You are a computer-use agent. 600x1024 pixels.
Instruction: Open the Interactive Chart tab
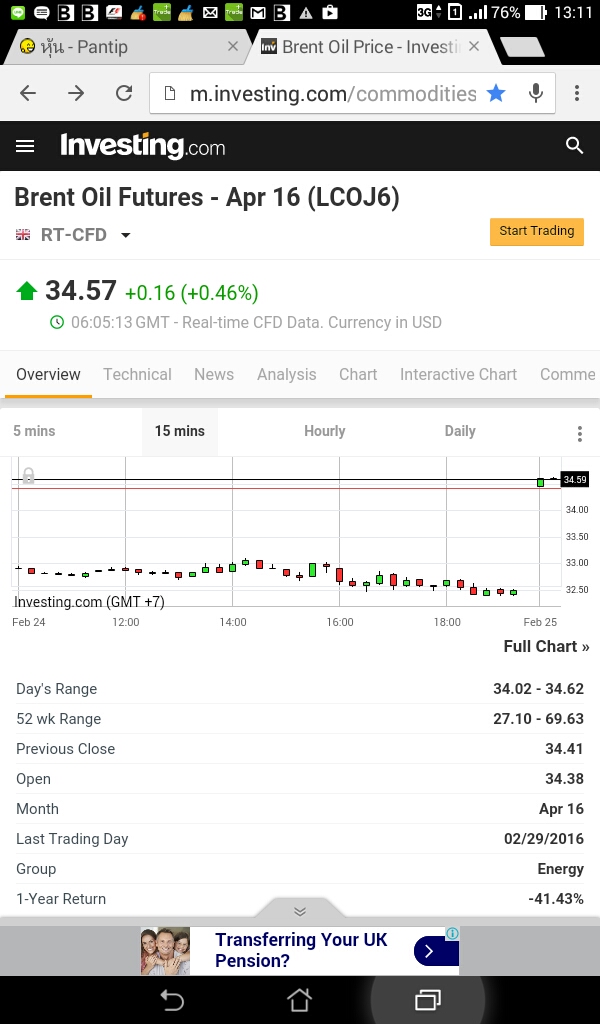click(x=458, y=374)
